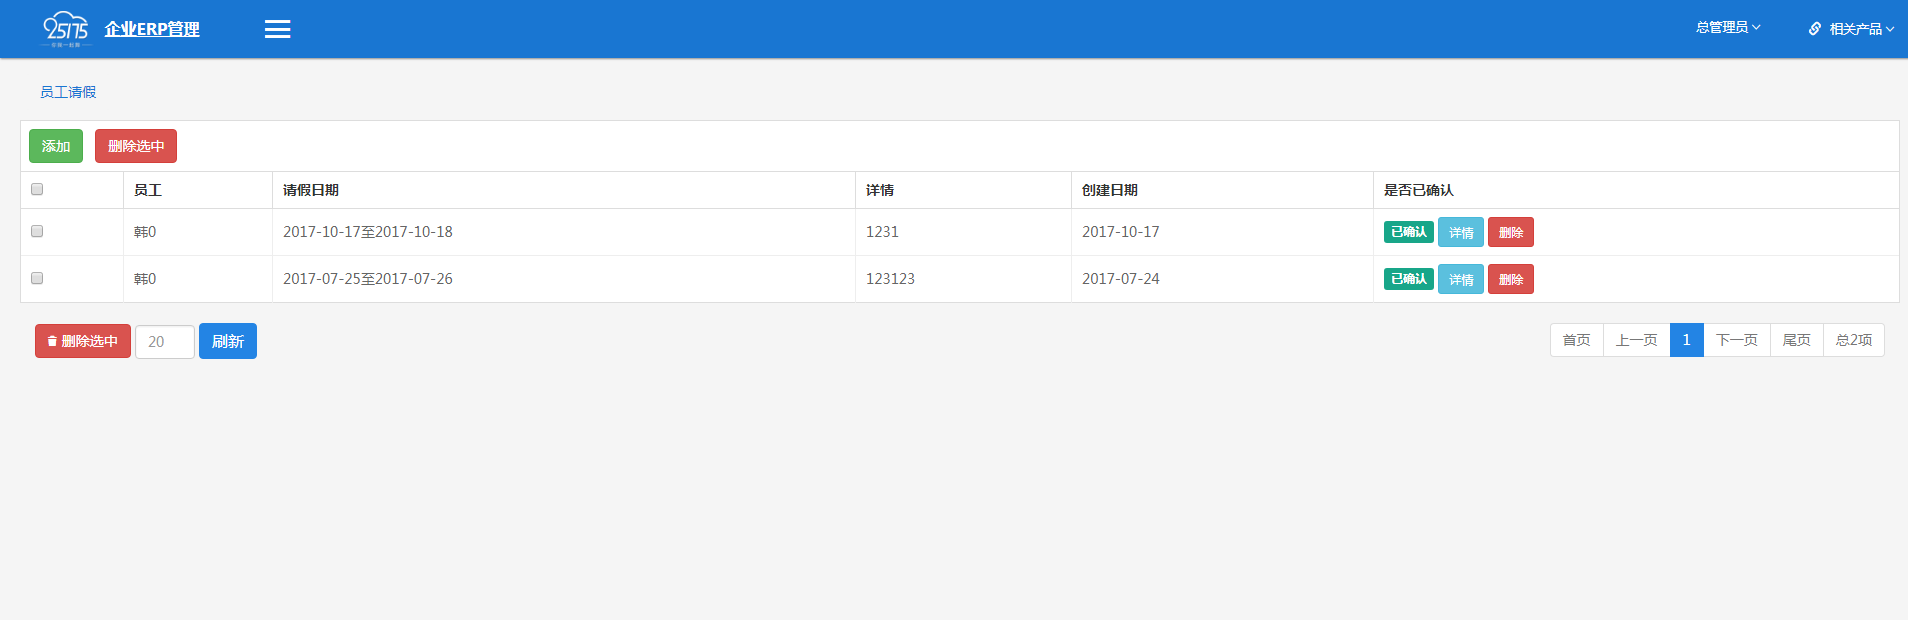
Task: Click top 删除选中 button above table
Action: pos(136,146)
